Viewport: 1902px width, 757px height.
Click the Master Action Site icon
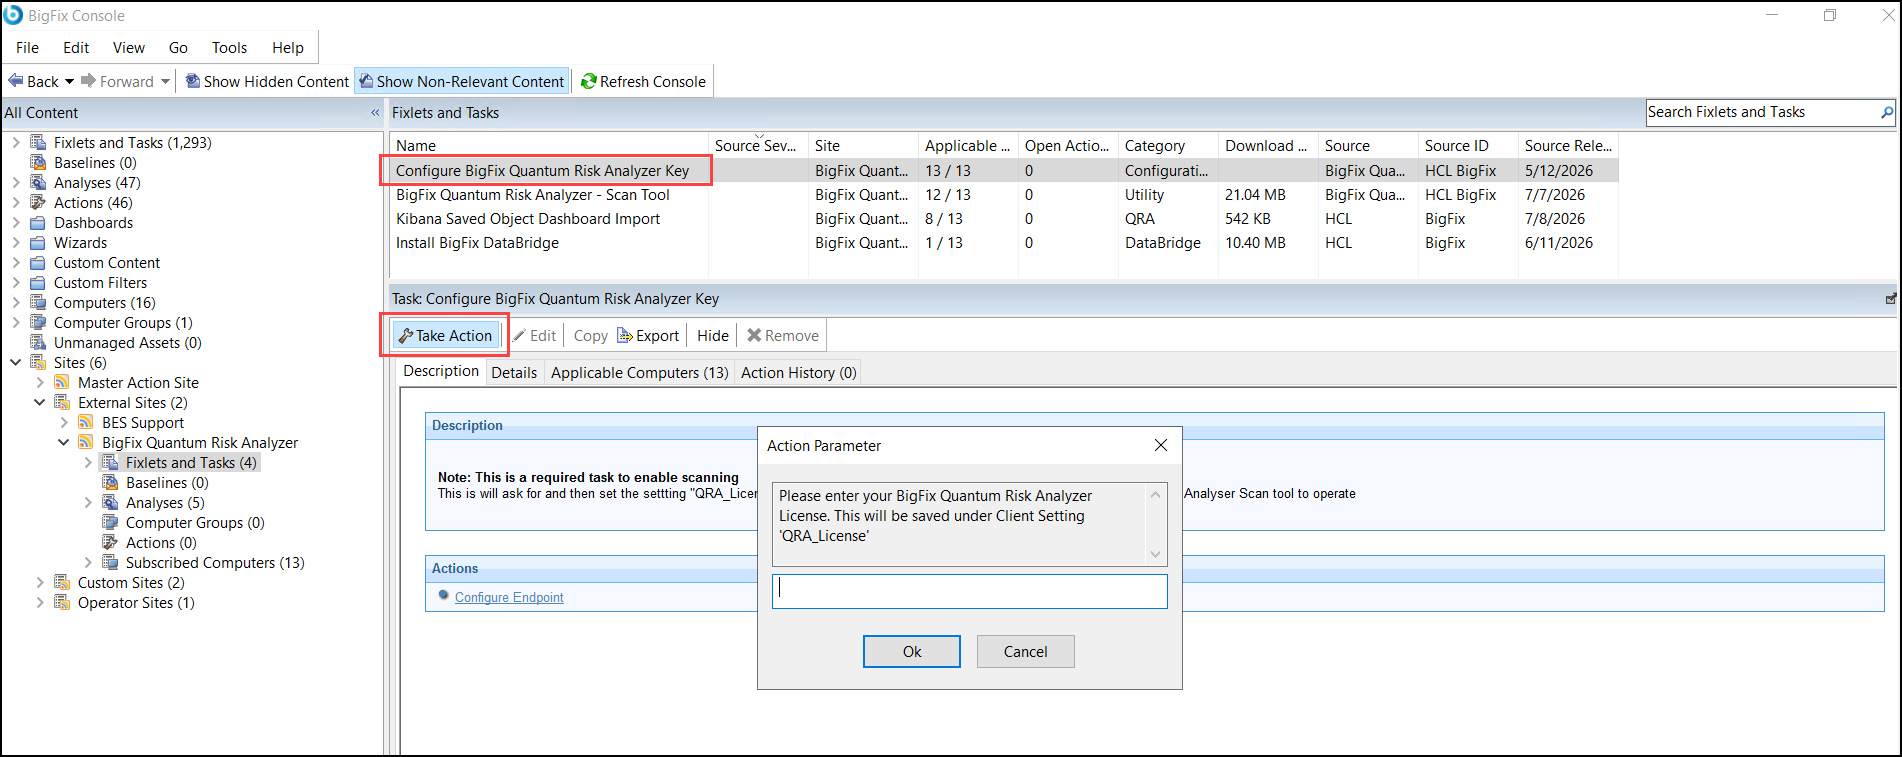(62, 382)
